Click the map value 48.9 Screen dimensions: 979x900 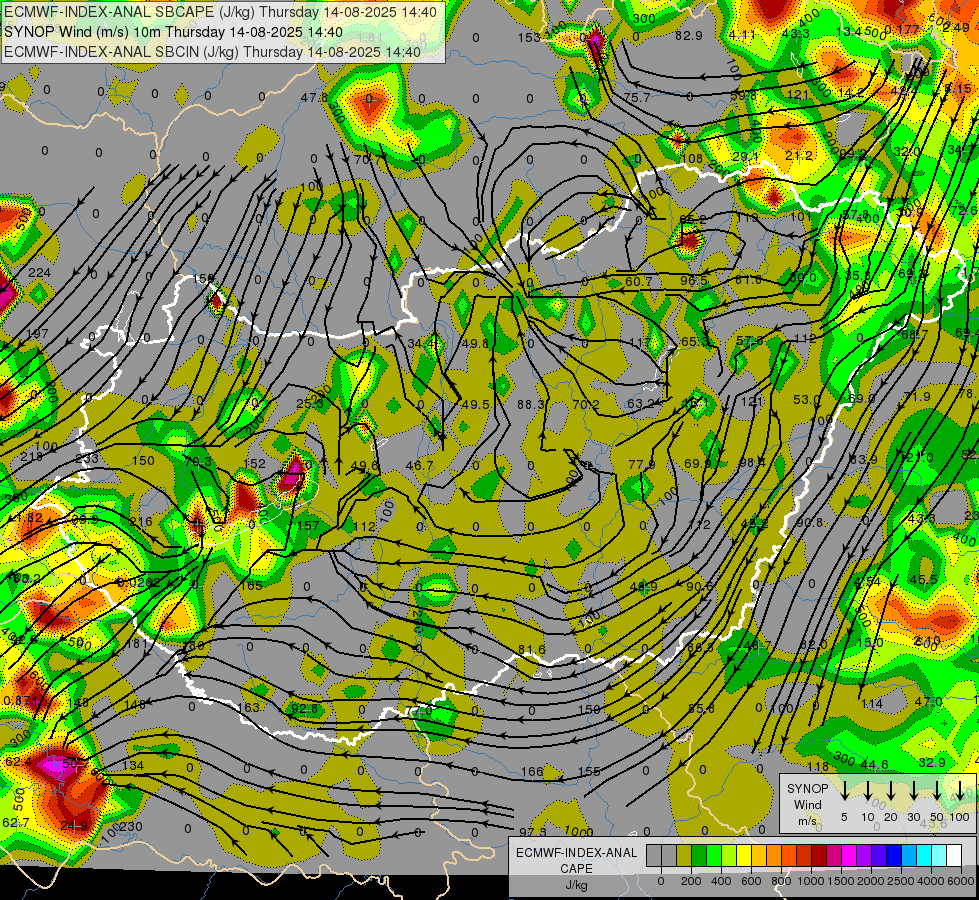point(643,586)
